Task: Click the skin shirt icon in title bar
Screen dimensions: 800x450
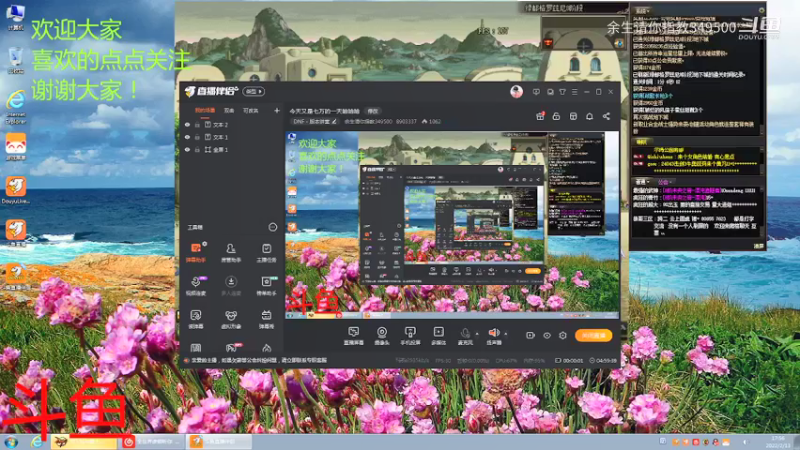Action: (562, 92)
